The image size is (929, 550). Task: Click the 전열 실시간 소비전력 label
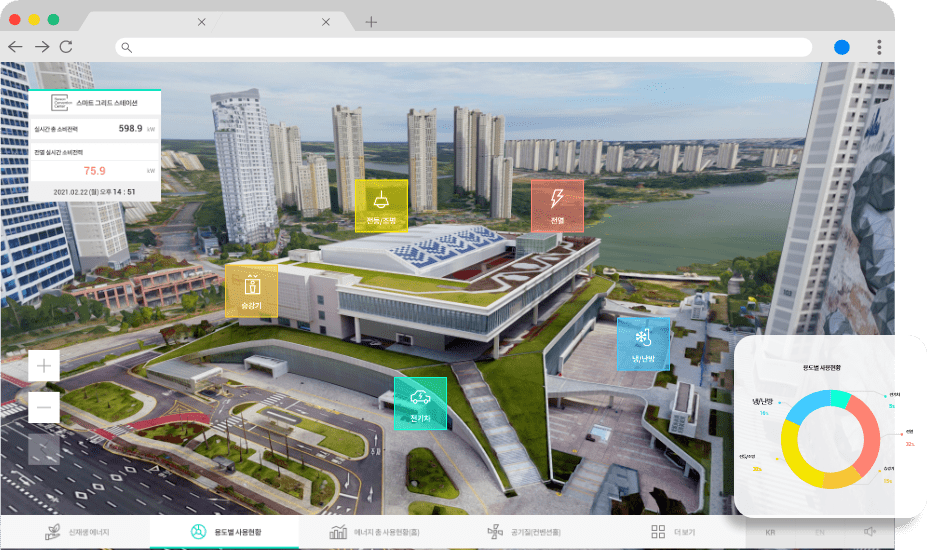pos(58,152)
